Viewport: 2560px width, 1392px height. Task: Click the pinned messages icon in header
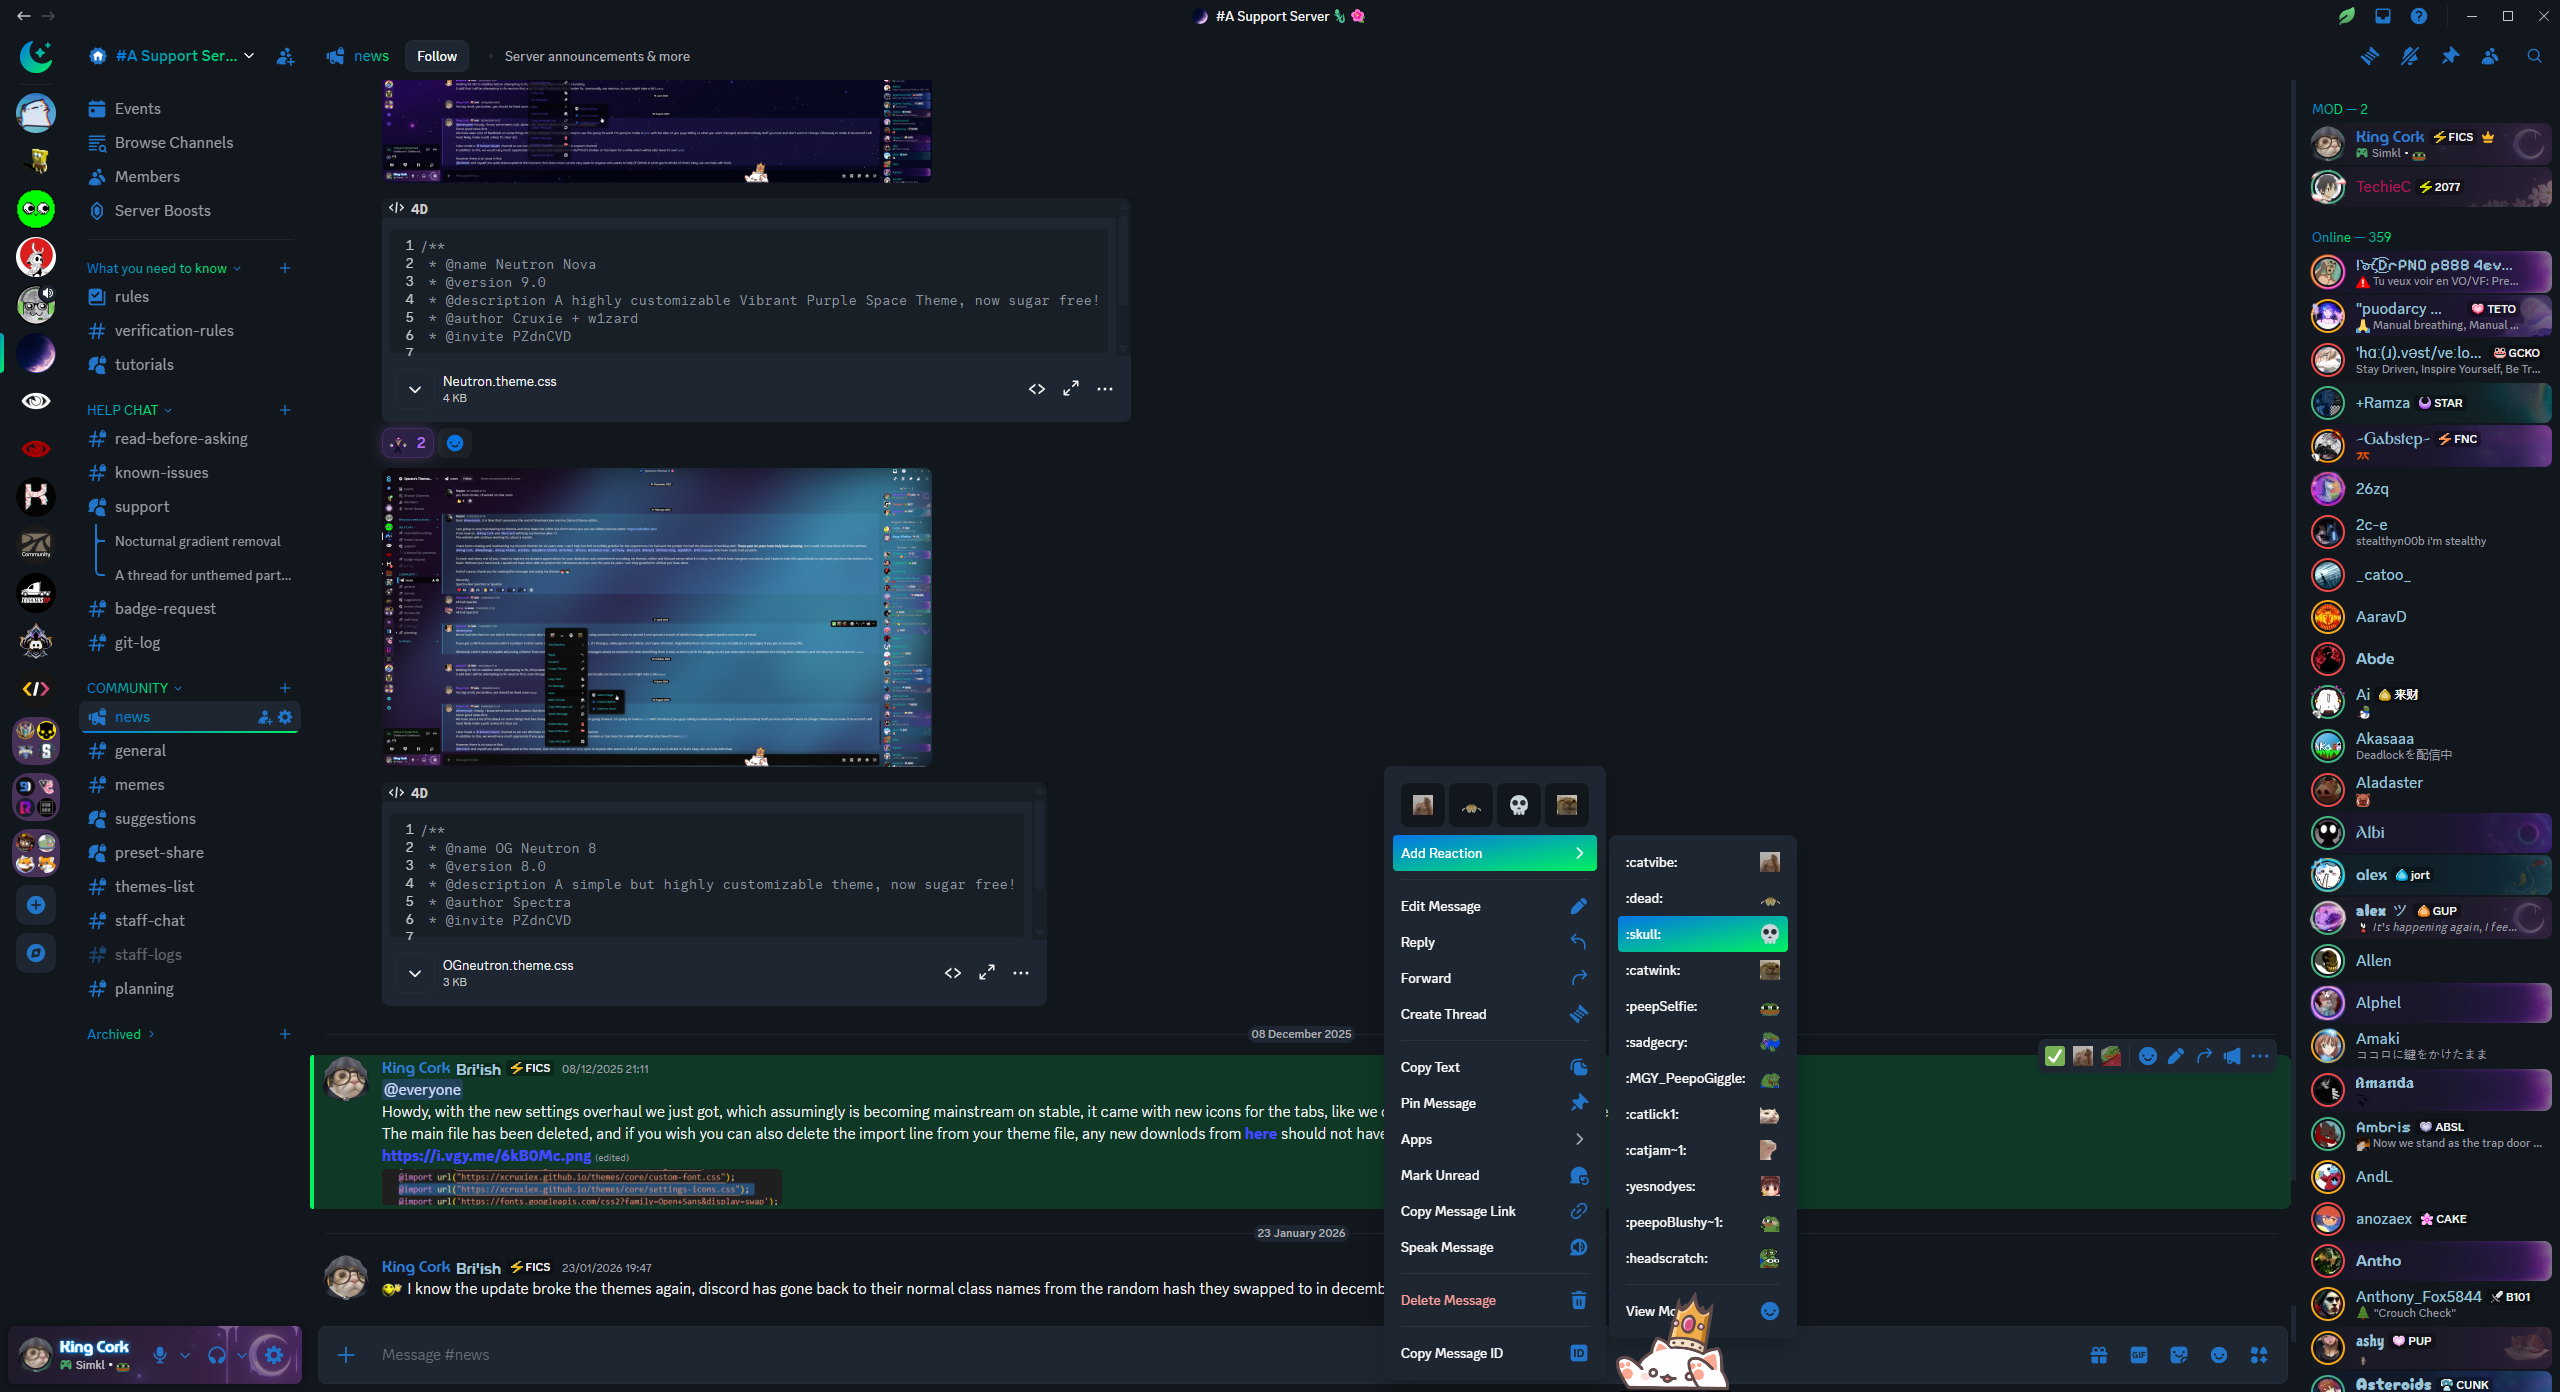point(2450,56)
